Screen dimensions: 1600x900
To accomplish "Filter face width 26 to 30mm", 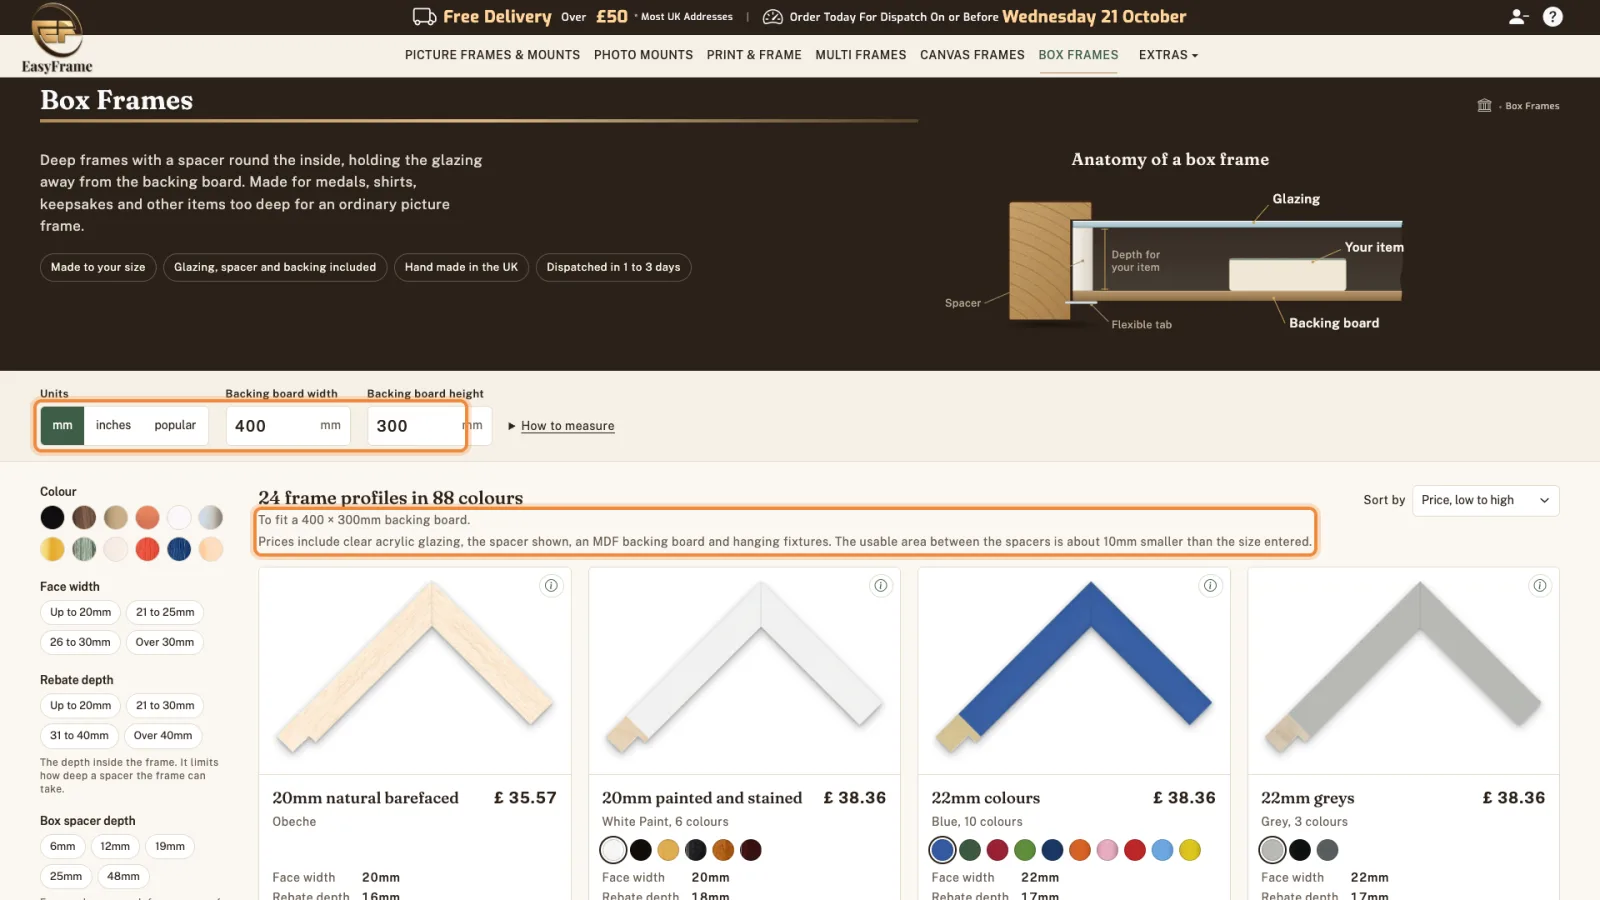I will coord(80,642).
